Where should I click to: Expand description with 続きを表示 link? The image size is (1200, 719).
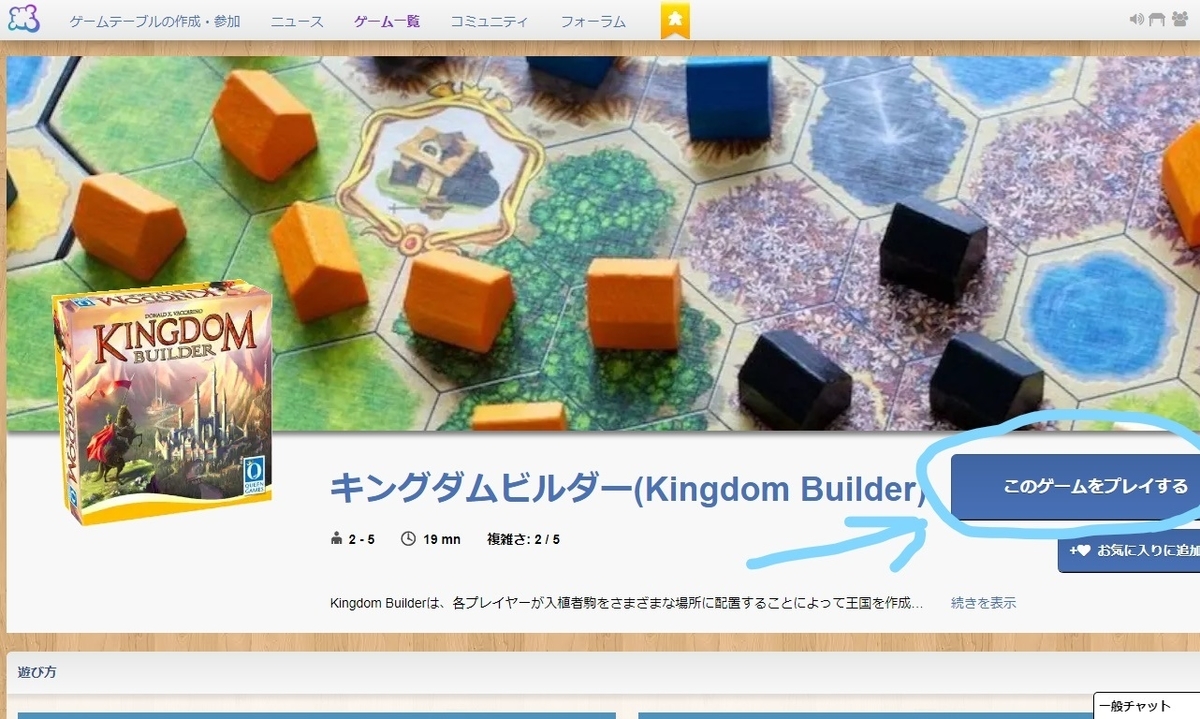point(983,603)
